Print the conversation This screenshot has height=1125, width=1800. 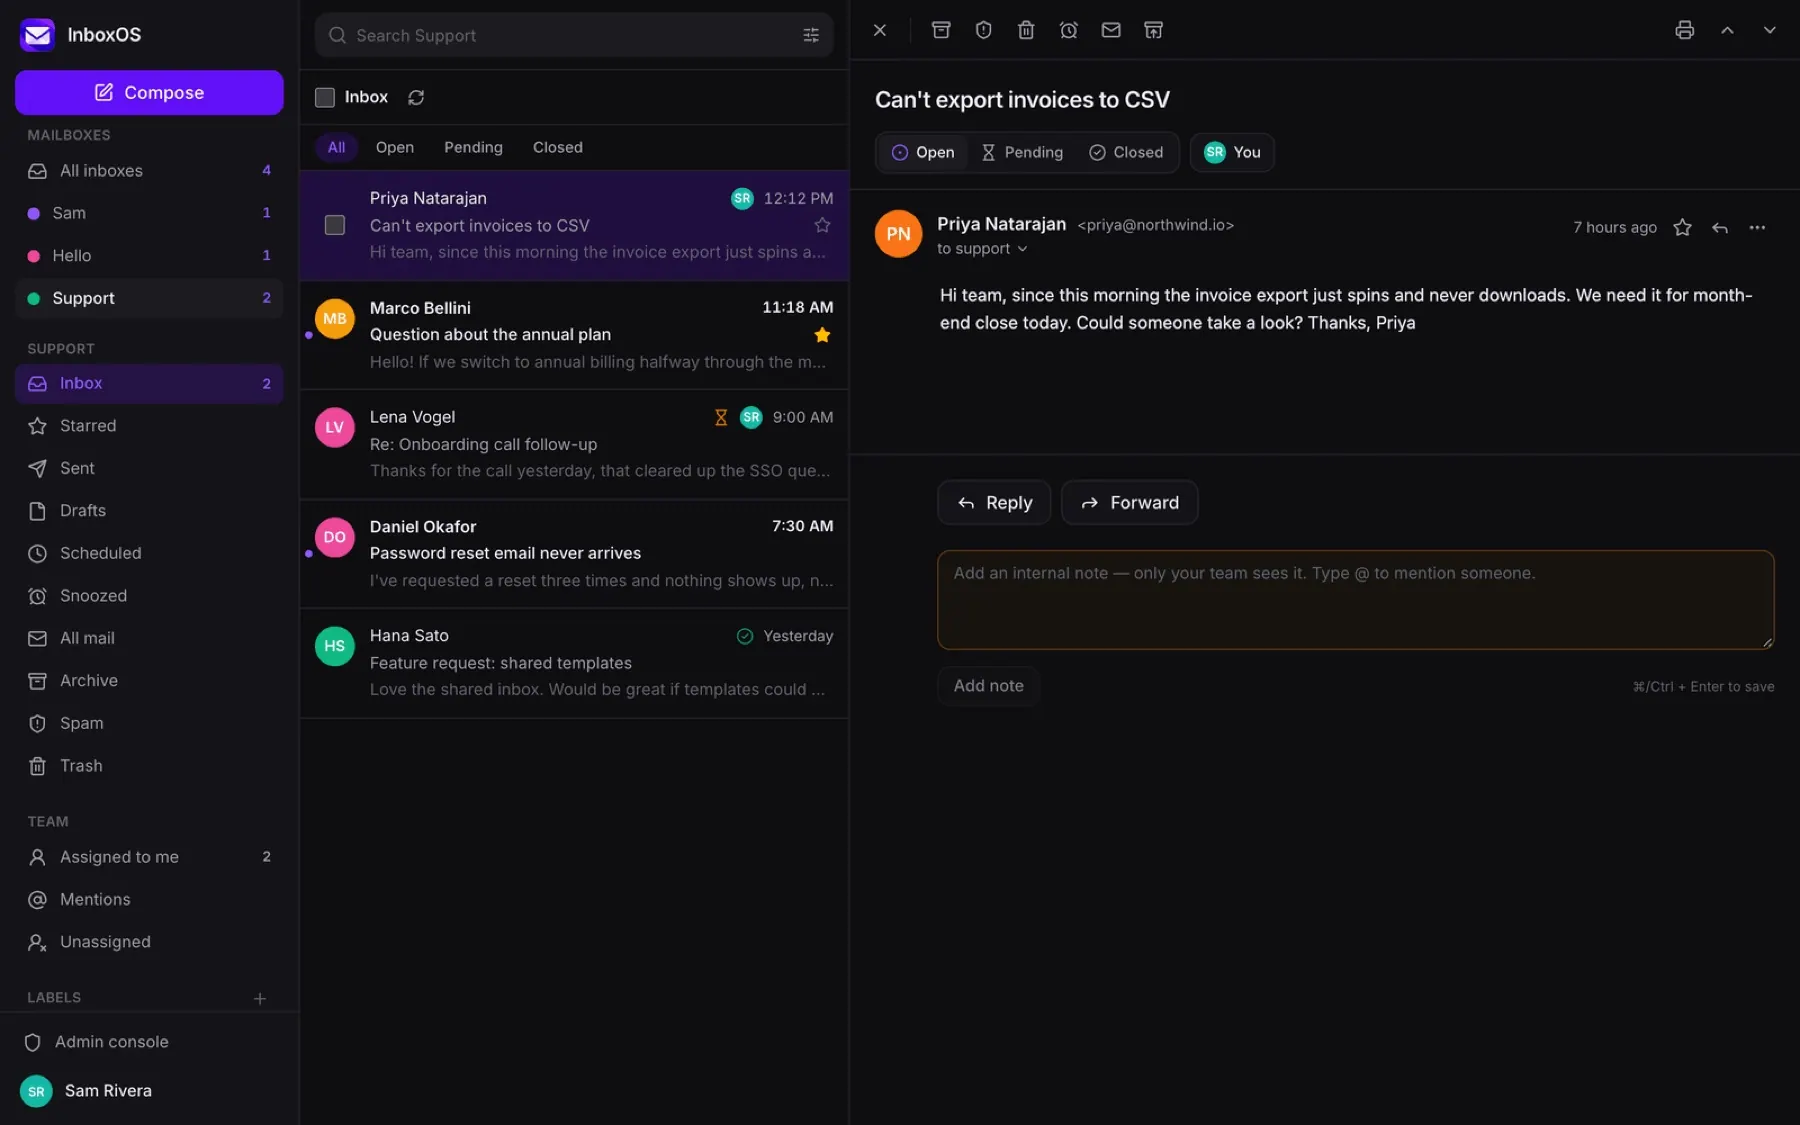click(1684, 30)
